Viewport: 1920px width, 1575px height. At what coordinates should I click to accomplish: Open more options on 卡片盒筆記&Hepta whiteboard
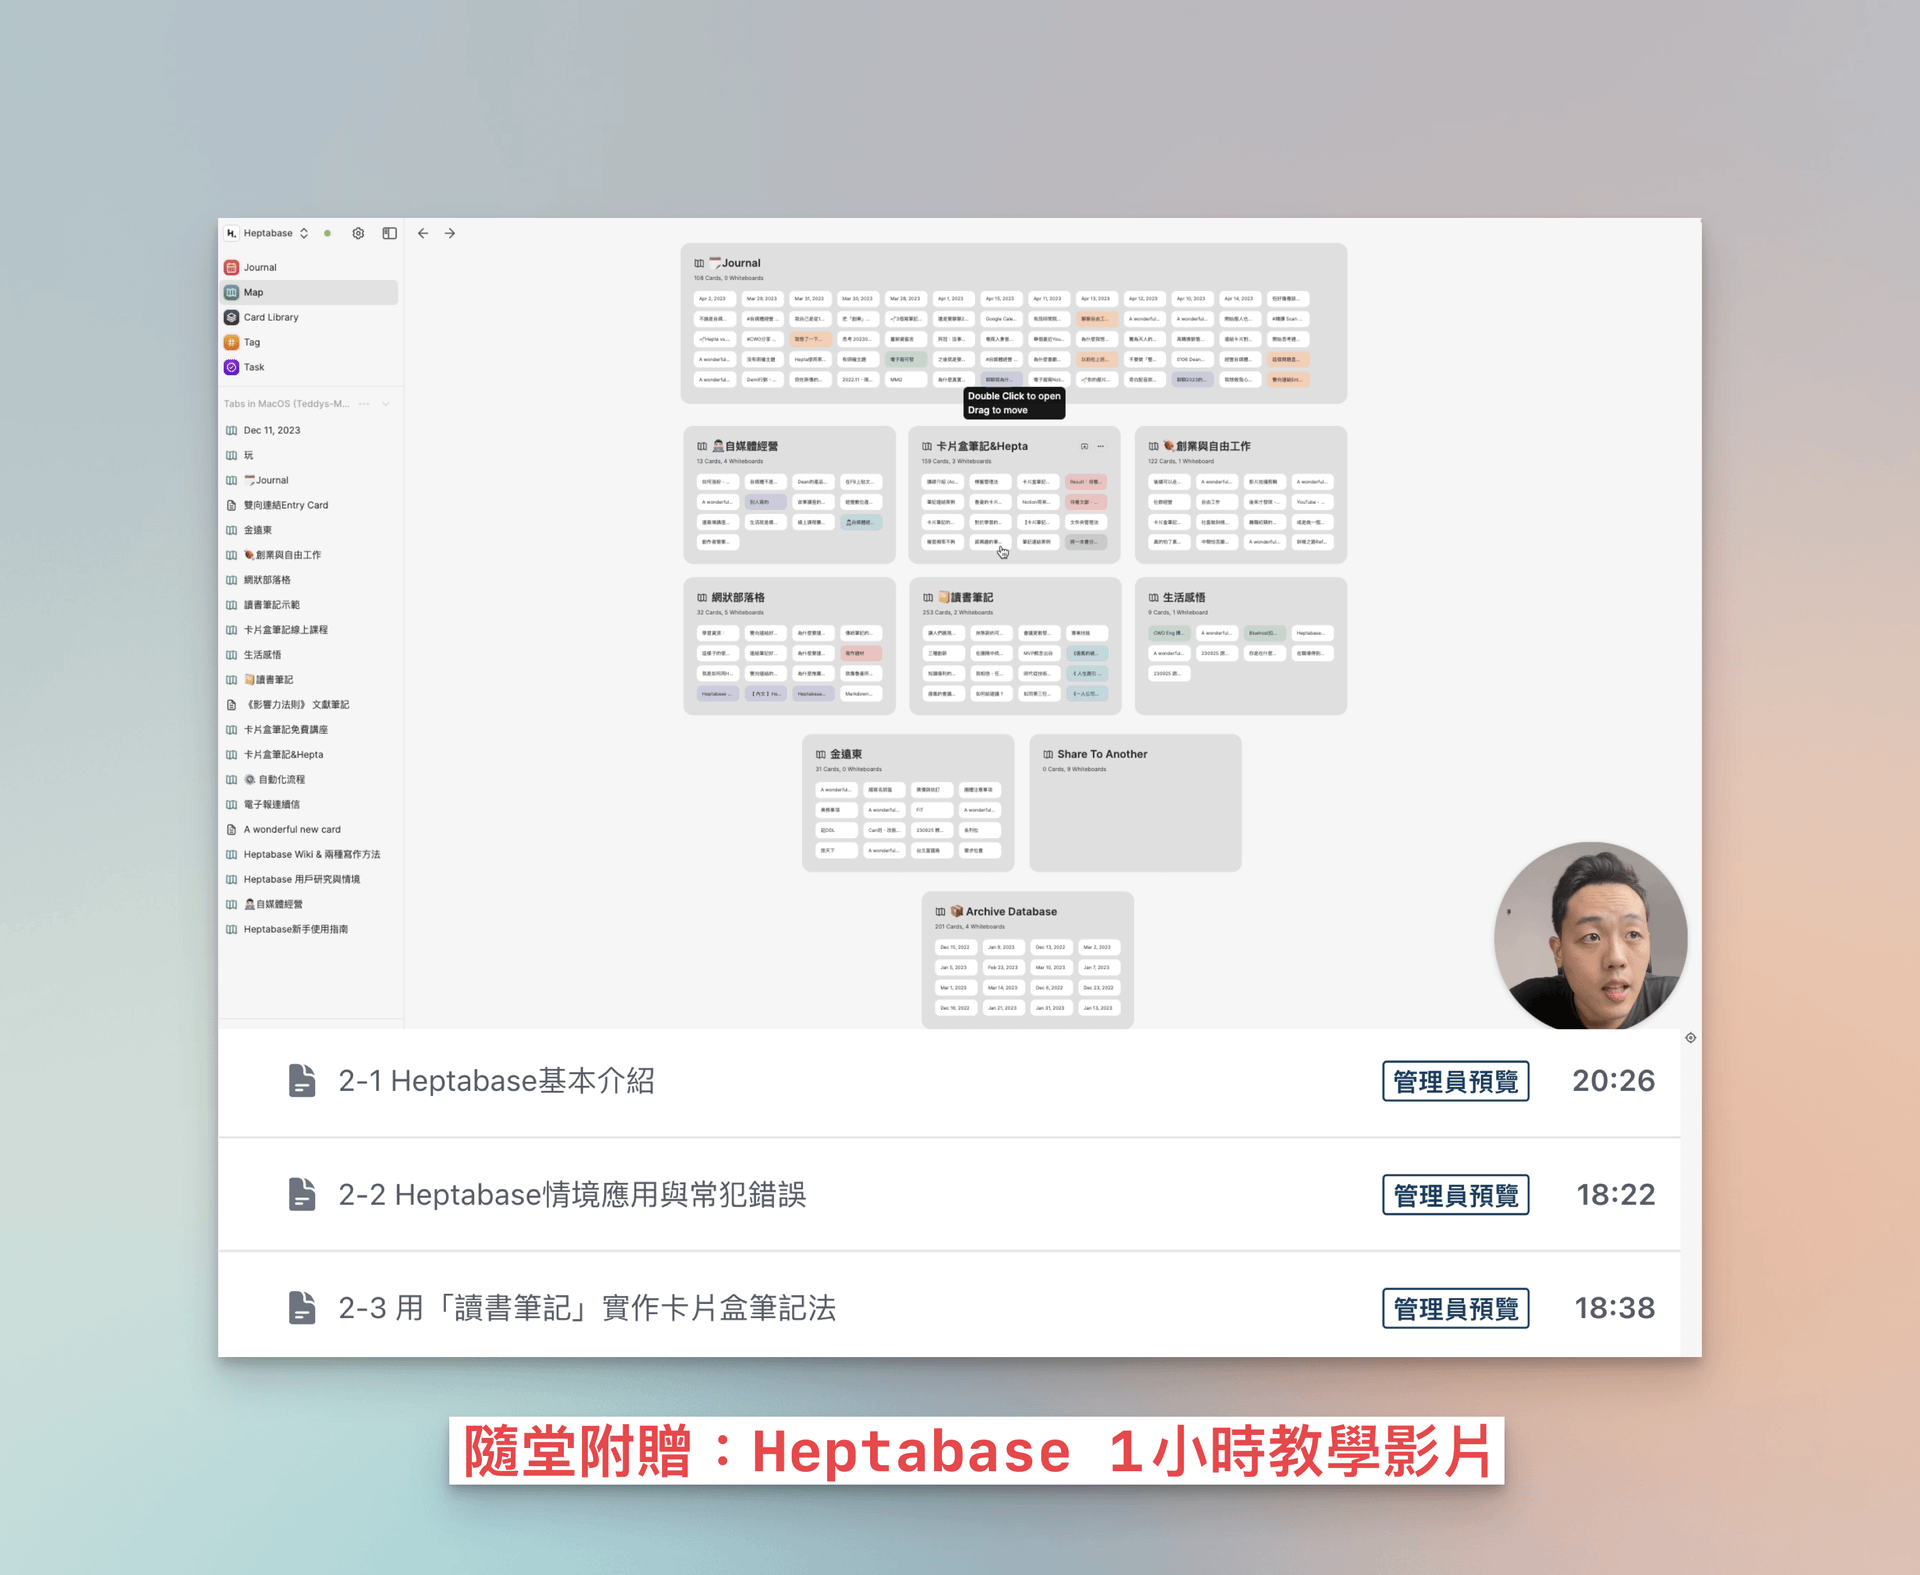[1101, 446]
